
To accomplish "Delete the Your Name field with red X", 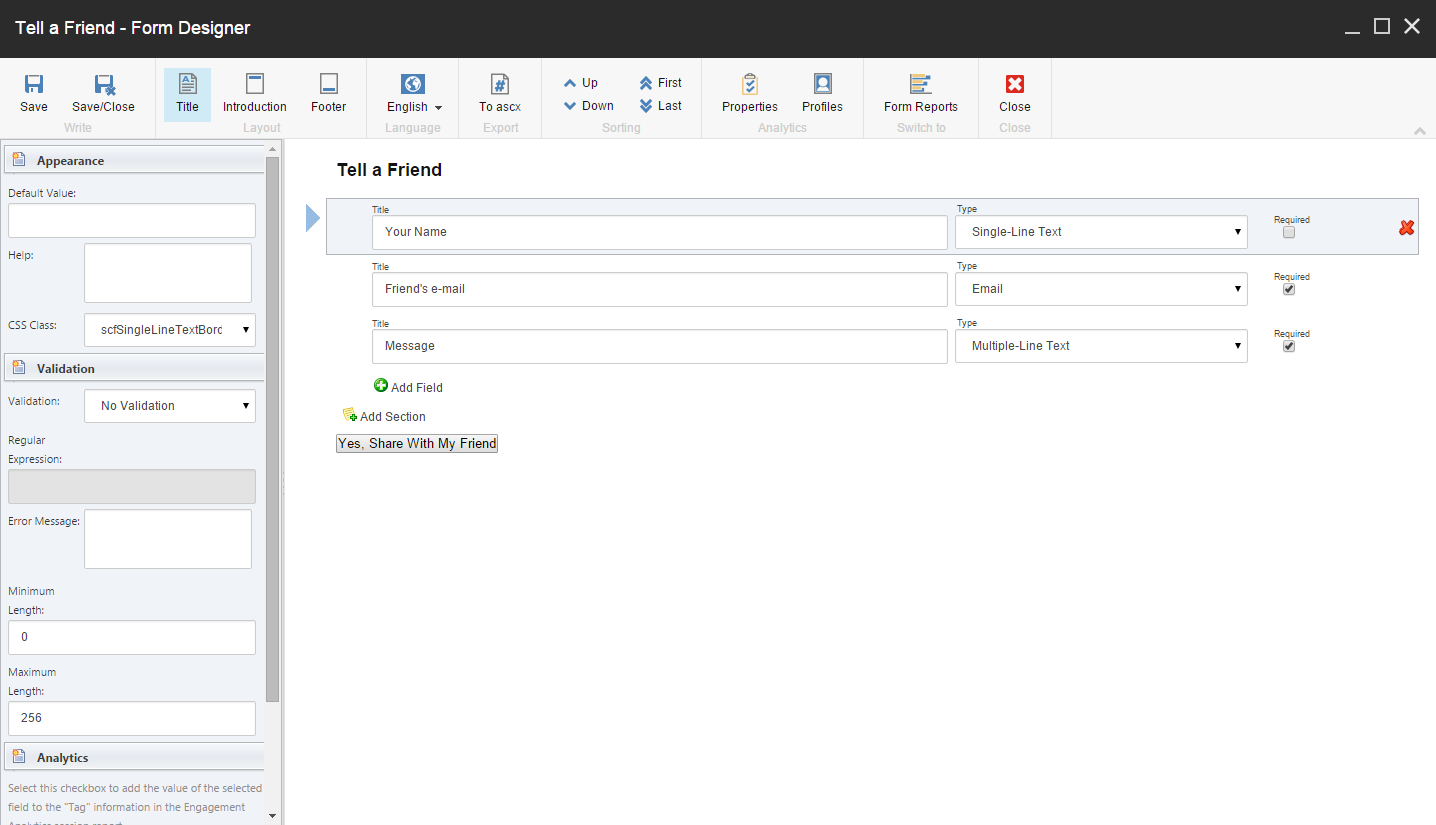I will [1407, 228].
